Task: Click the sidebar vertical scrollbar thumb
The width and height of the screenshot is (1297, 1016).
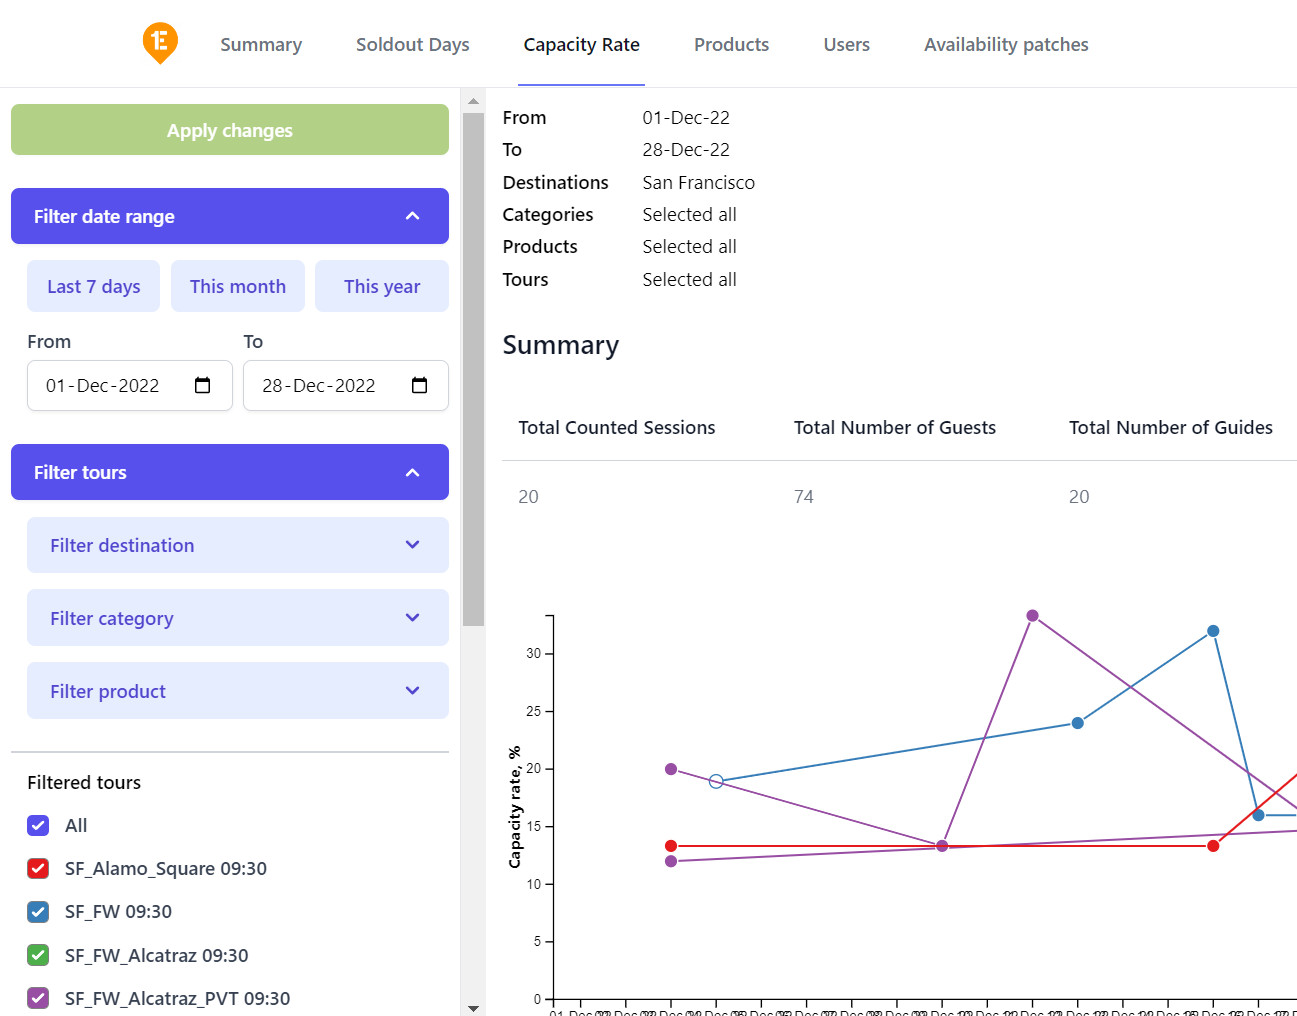Action: [473, 370]
